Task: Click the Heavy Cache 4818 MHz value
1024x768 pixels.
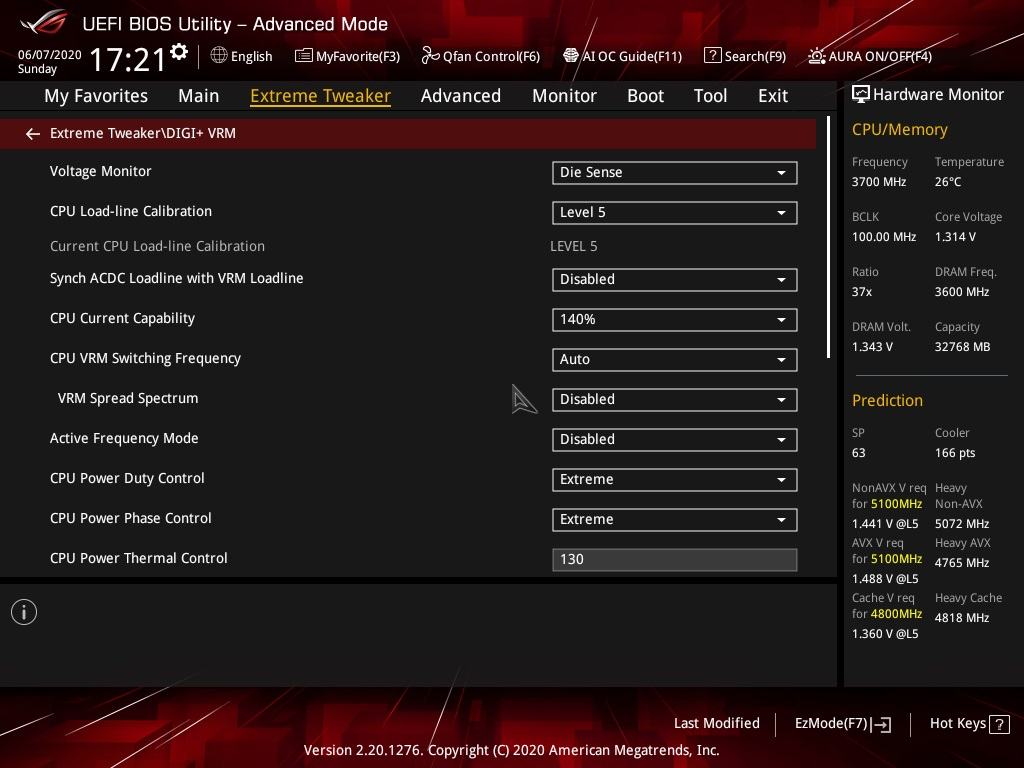Action: coord(961,617)
